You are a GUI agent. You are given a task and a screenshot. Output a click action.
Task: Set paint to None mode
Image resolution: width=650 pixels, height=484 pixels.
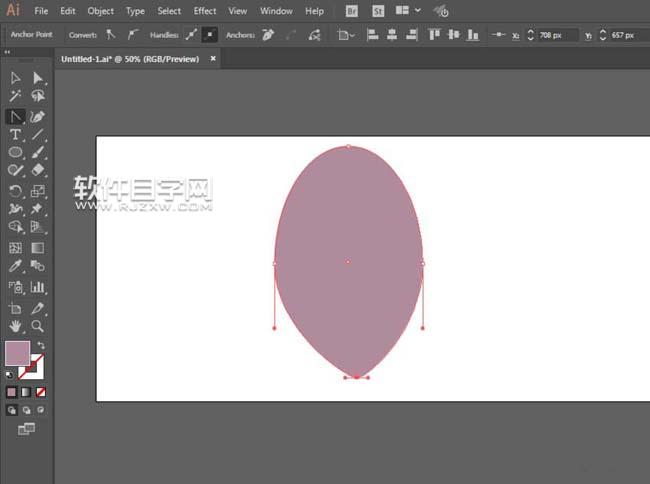coord(40,392)
